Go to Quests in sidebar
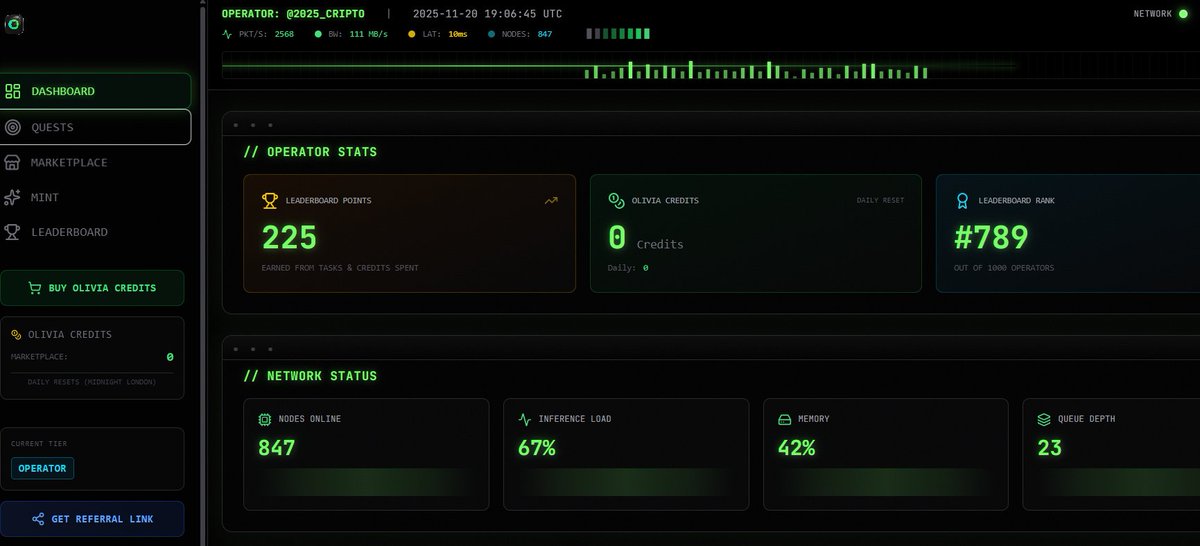Image resolution: width=1200 pixels, height=546 pixels. click(96, 127)
